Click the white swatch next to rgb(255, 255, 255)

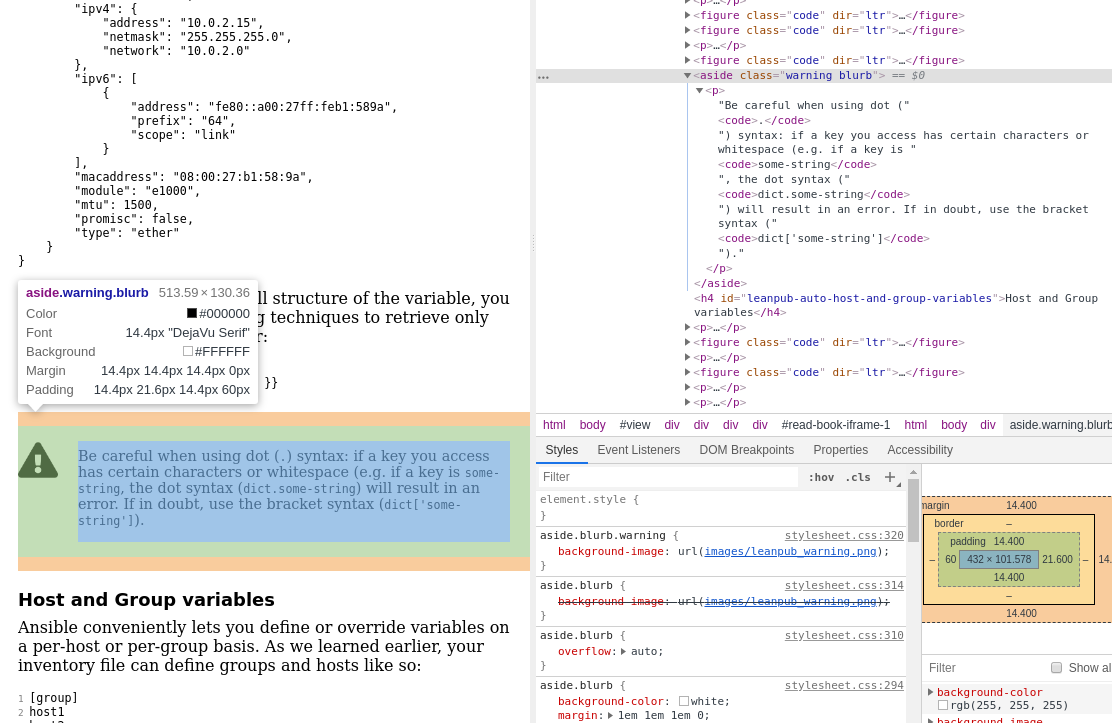click(x=942, y=704)
